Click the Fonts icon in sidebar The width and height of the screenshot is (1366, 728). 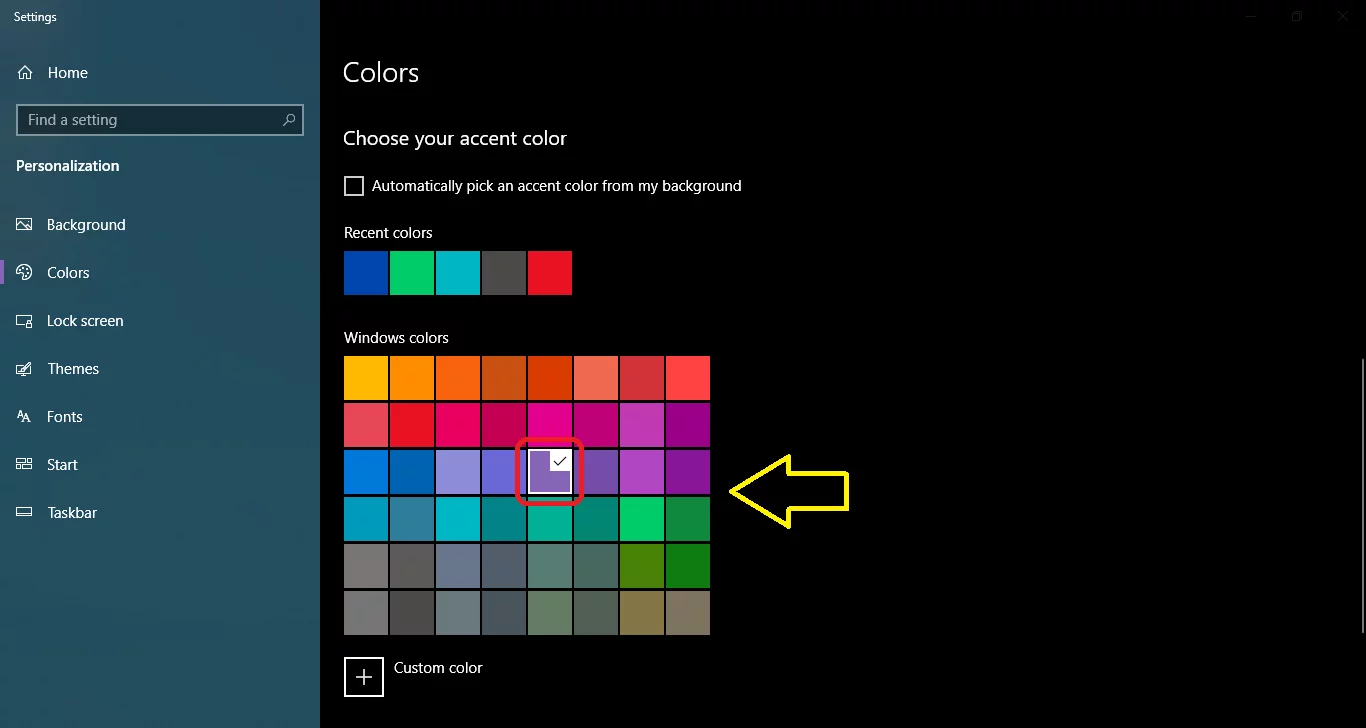pyautogui.click(x=25, y=417)
